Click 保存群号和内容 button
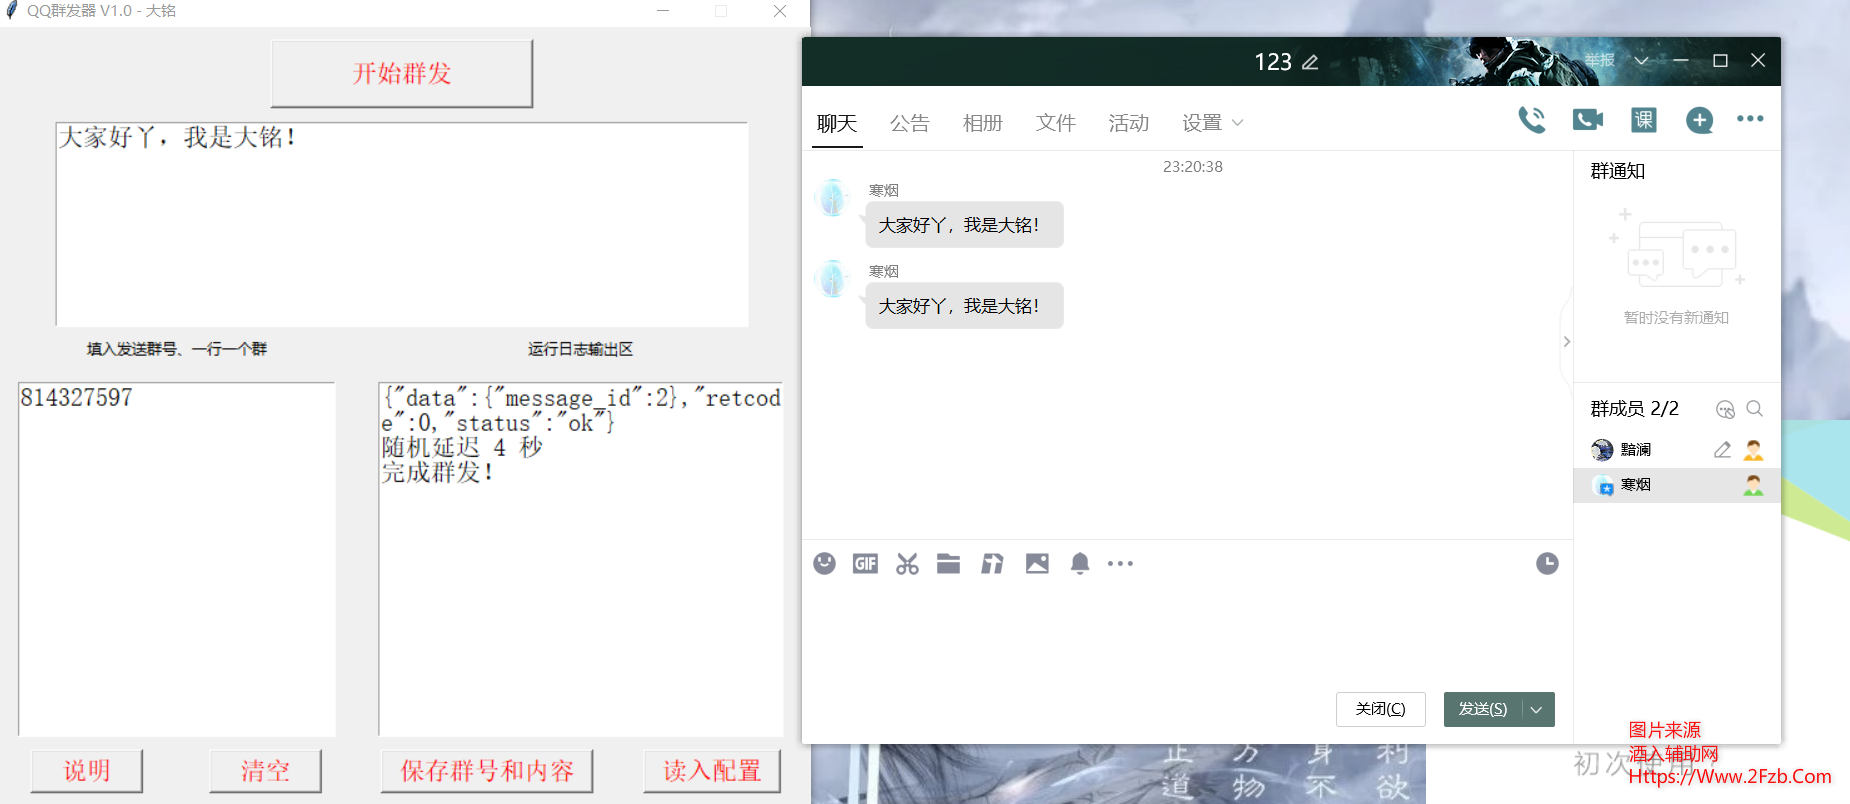This screenshot has width=1850, height=804. (x=487, y=771)
